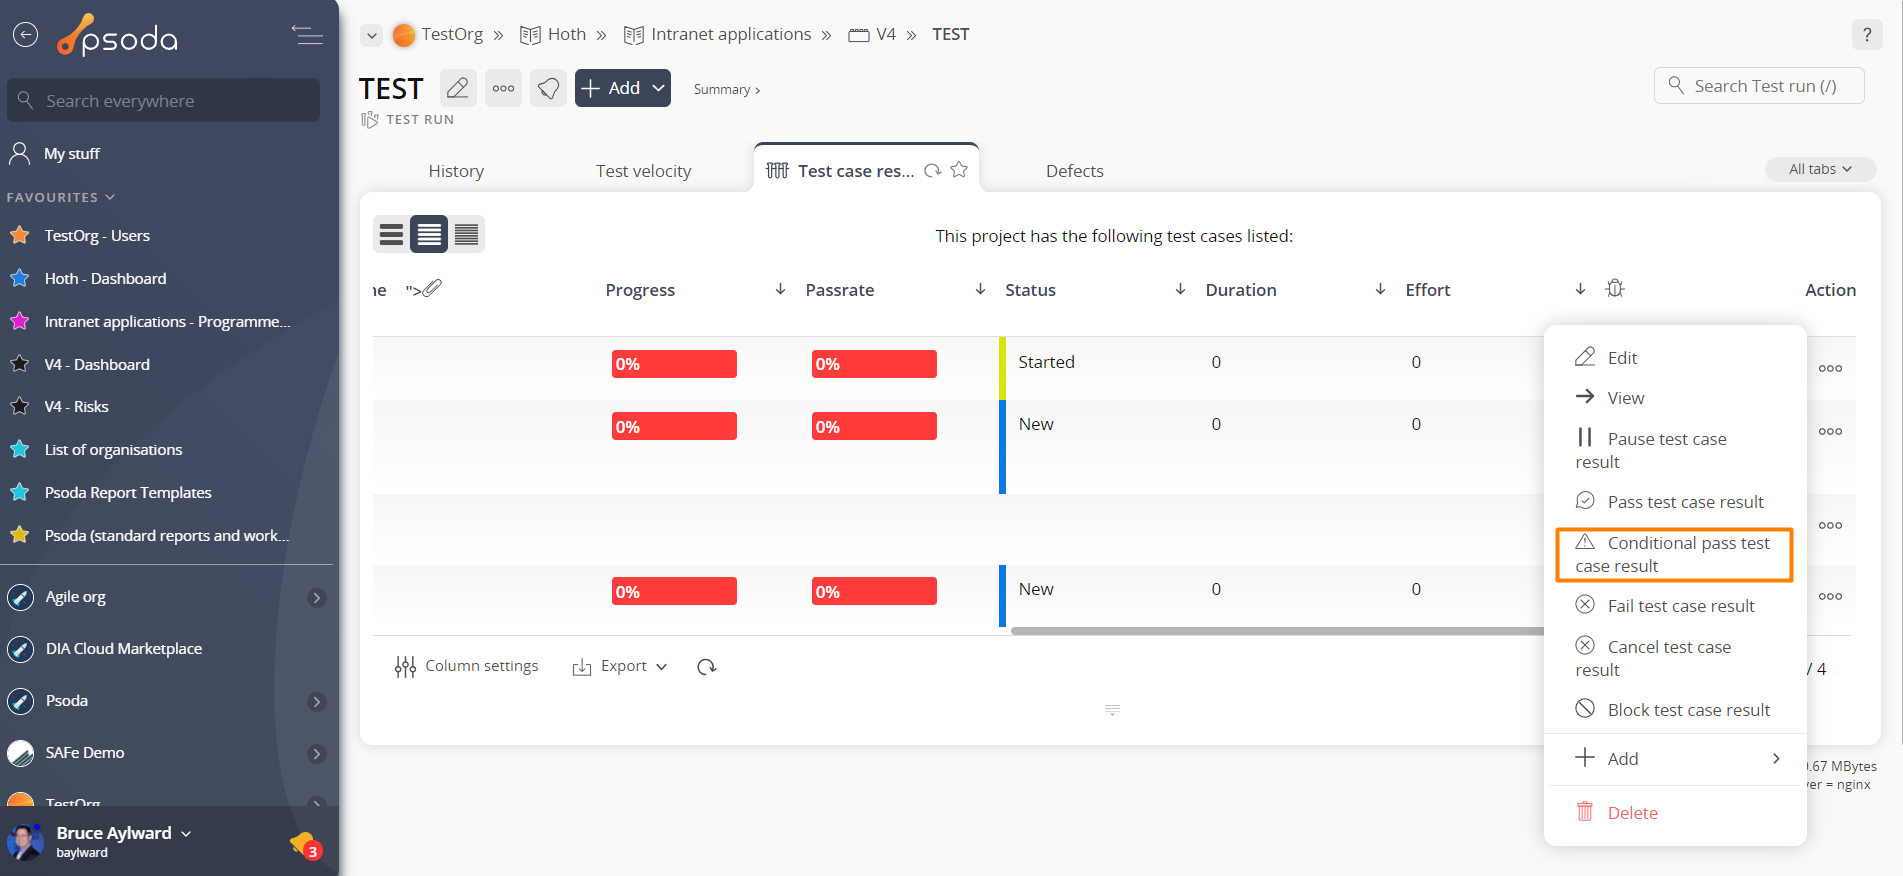Open the breadcrumb dropdown chevron
The width and height of the screenshot is (1903, 876).
click(372, 35)
